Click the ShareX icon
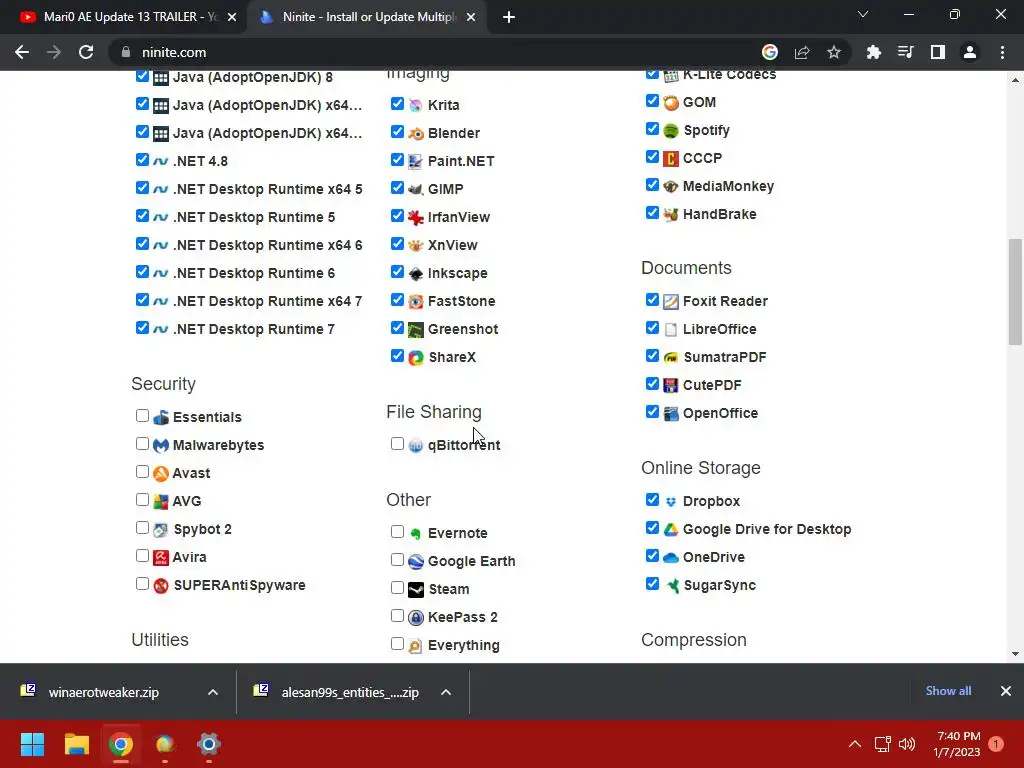Screen dimensions: 1024x768 point(415,357)
